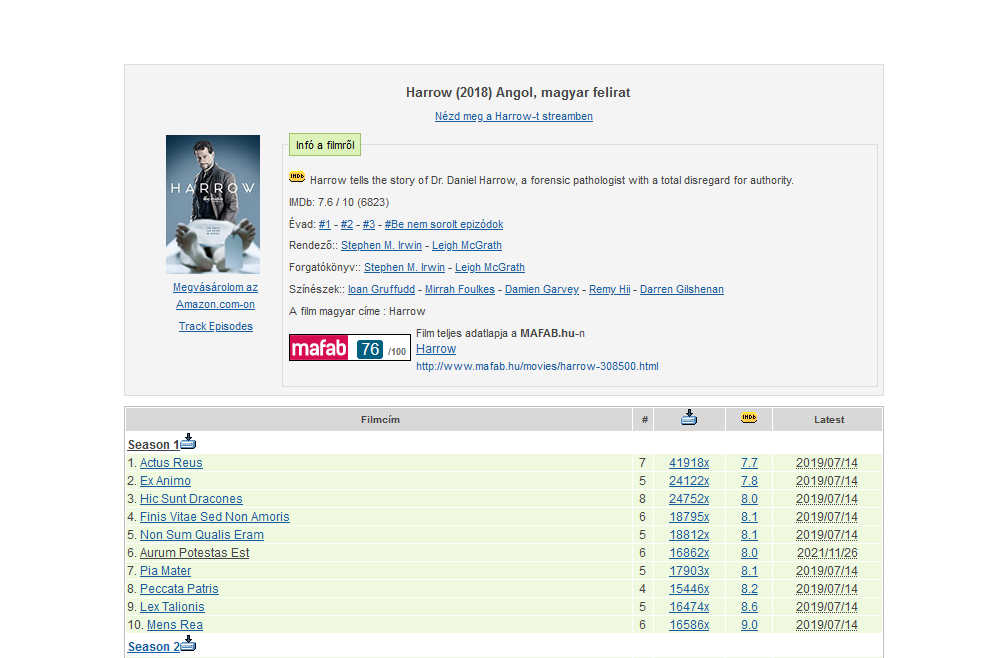Open episode 'Pia Mater'
This screenshot has height=658, width=990.
[165, 571]
